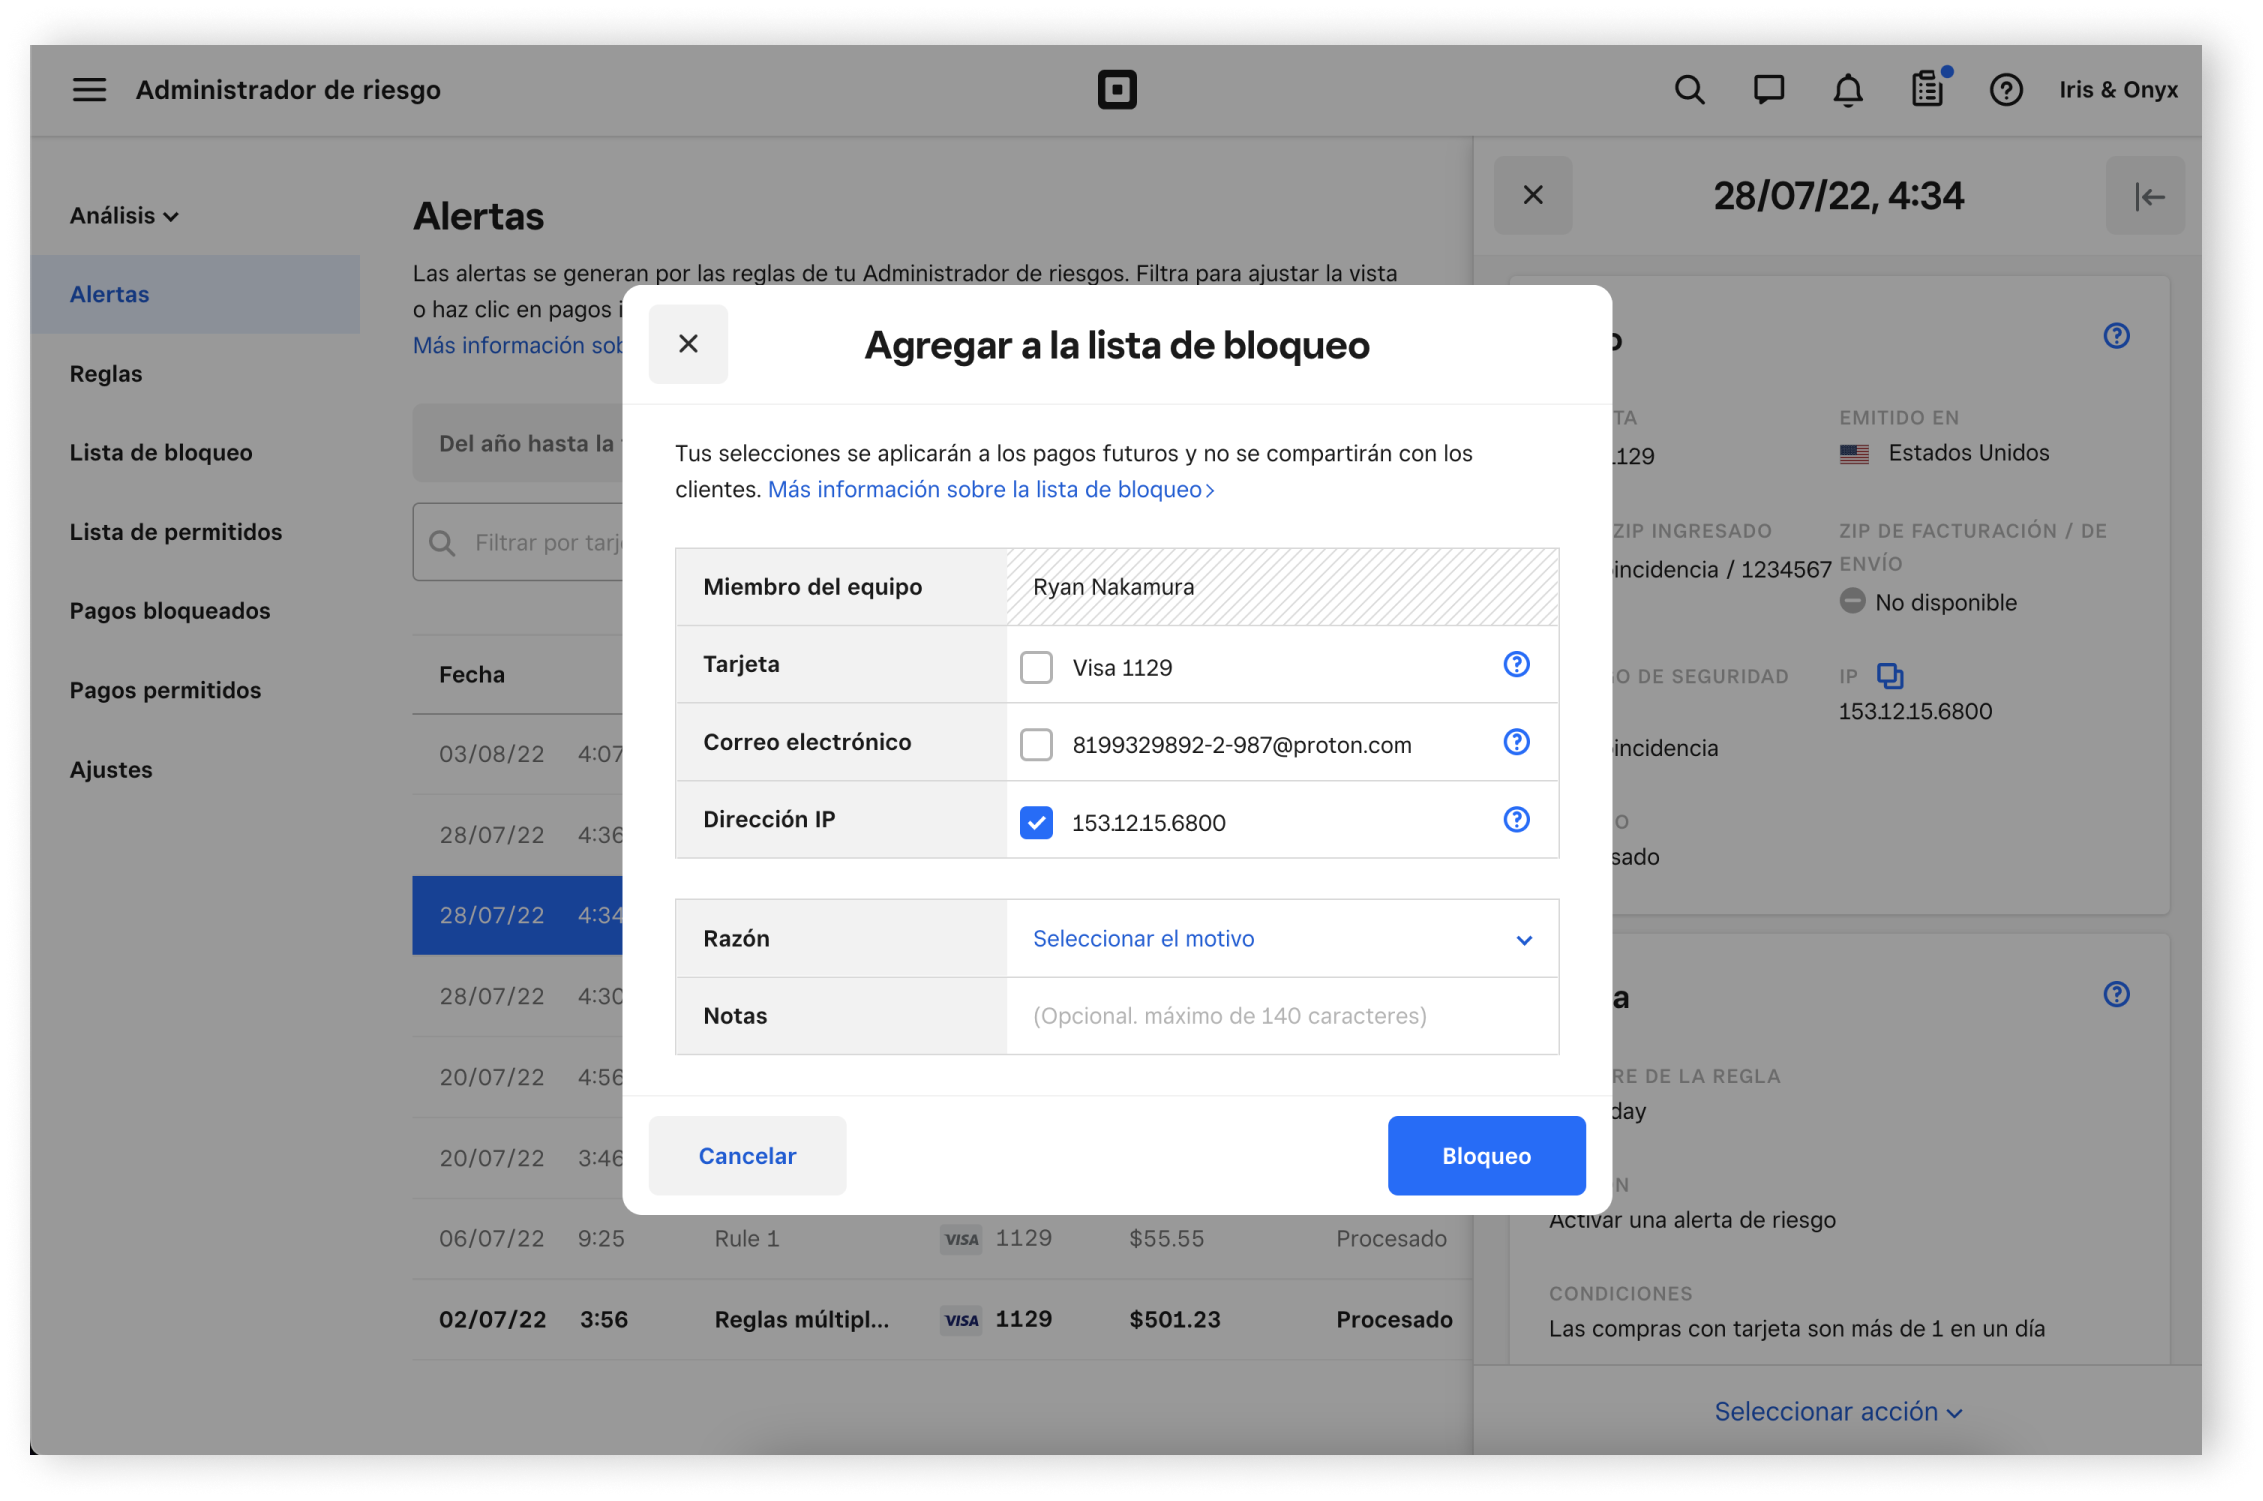
Task: Select the 20/07/22 4:56 alert row
Action: pos(518,1077)
